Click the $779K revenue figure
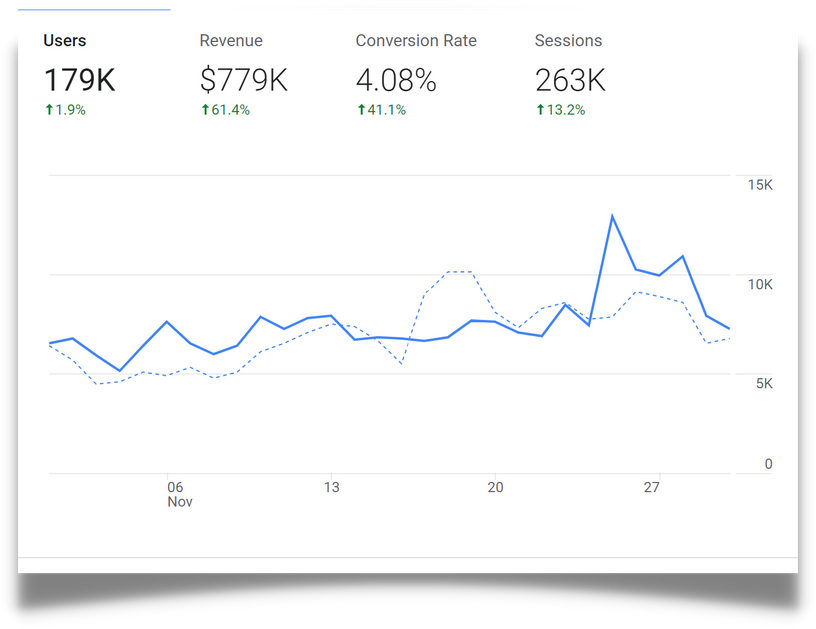The width and height of the screenshot is (816, 629). pyautogui.click(x=243, y=80)
